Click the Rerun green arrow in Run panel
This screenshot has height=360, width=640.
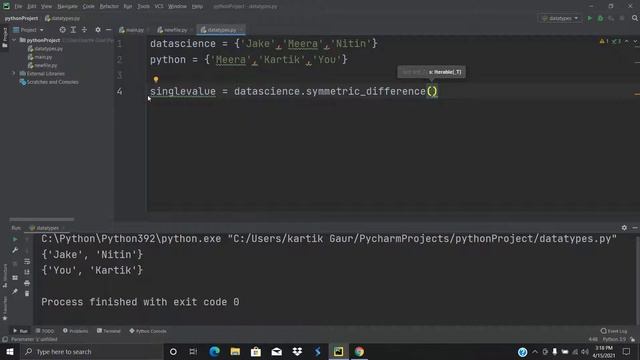(x=15, y=239)
